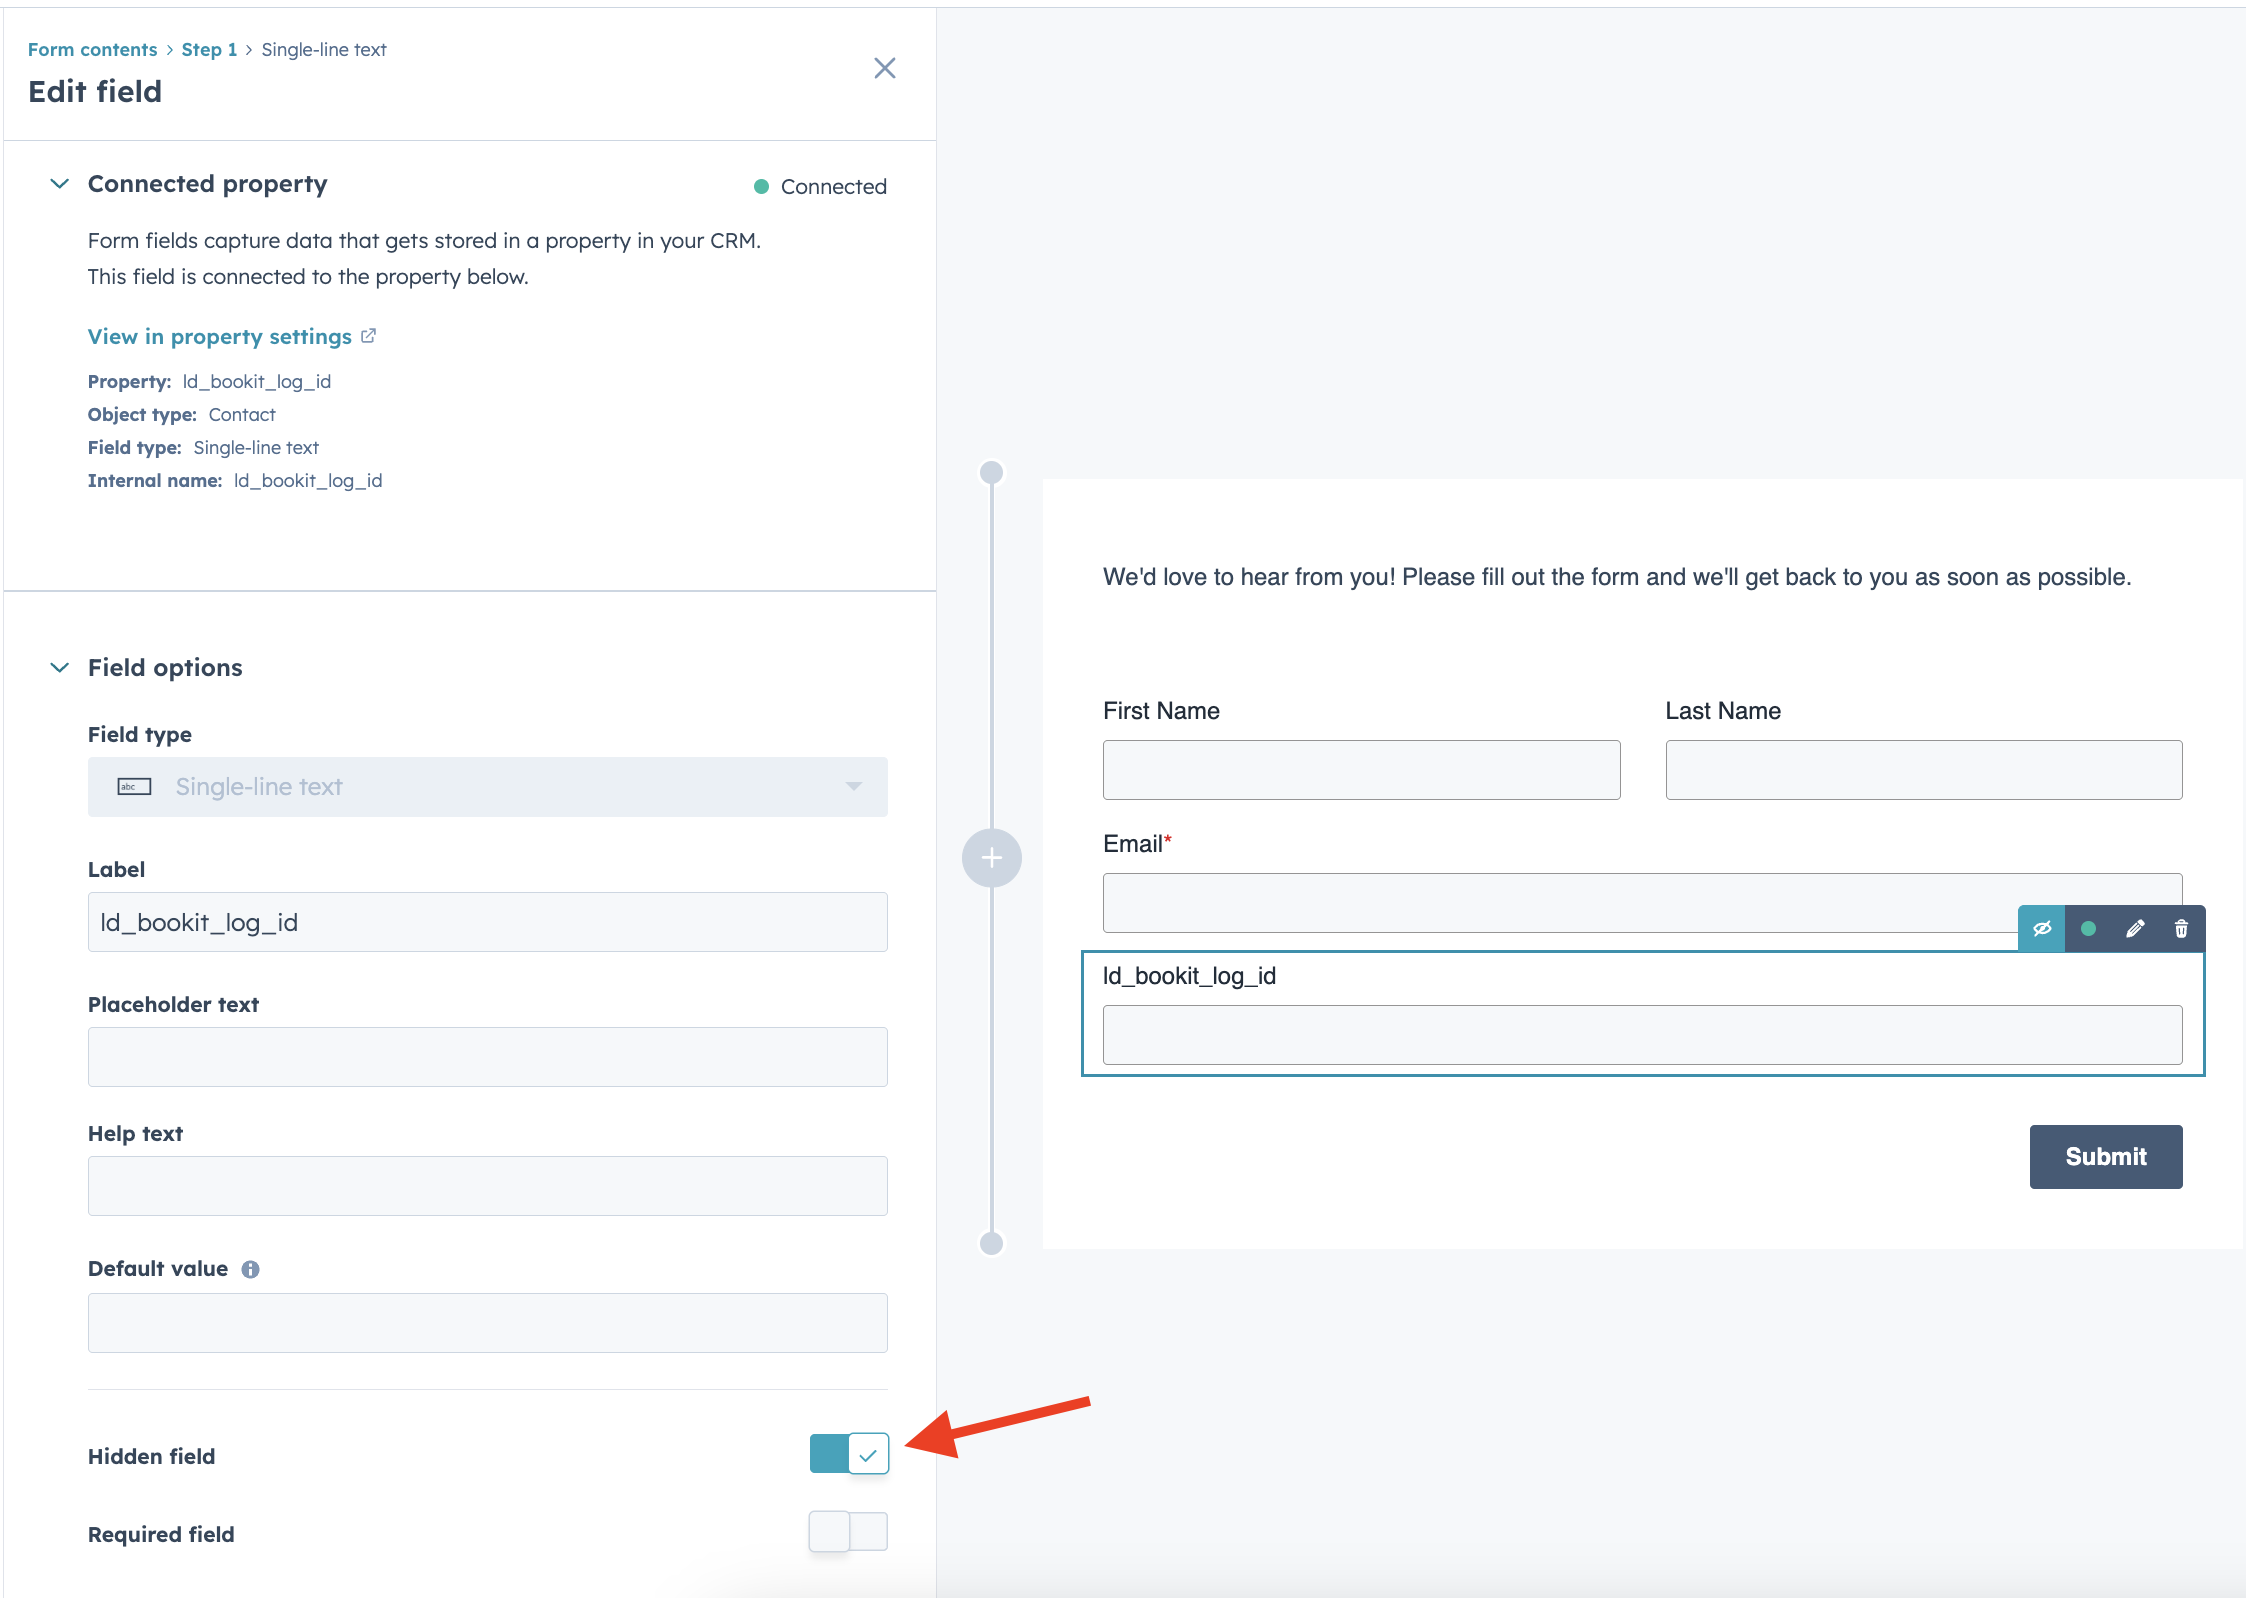
Task: Click the pencil edit icon on field toolbar
Action: pos(2135,928)
